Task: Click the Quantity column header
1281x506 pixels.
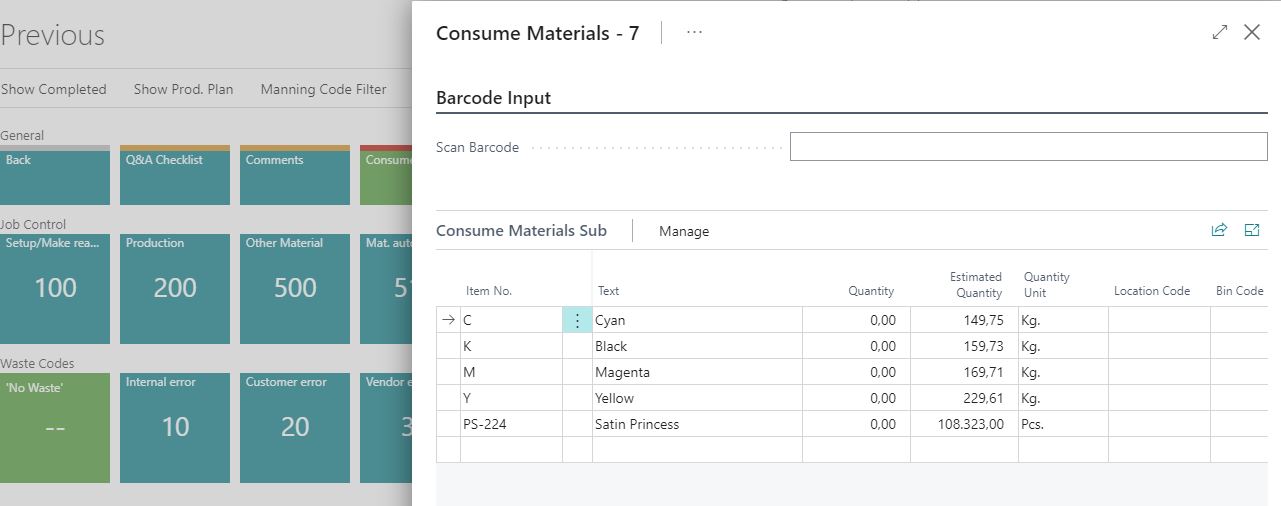Action: 871,291
